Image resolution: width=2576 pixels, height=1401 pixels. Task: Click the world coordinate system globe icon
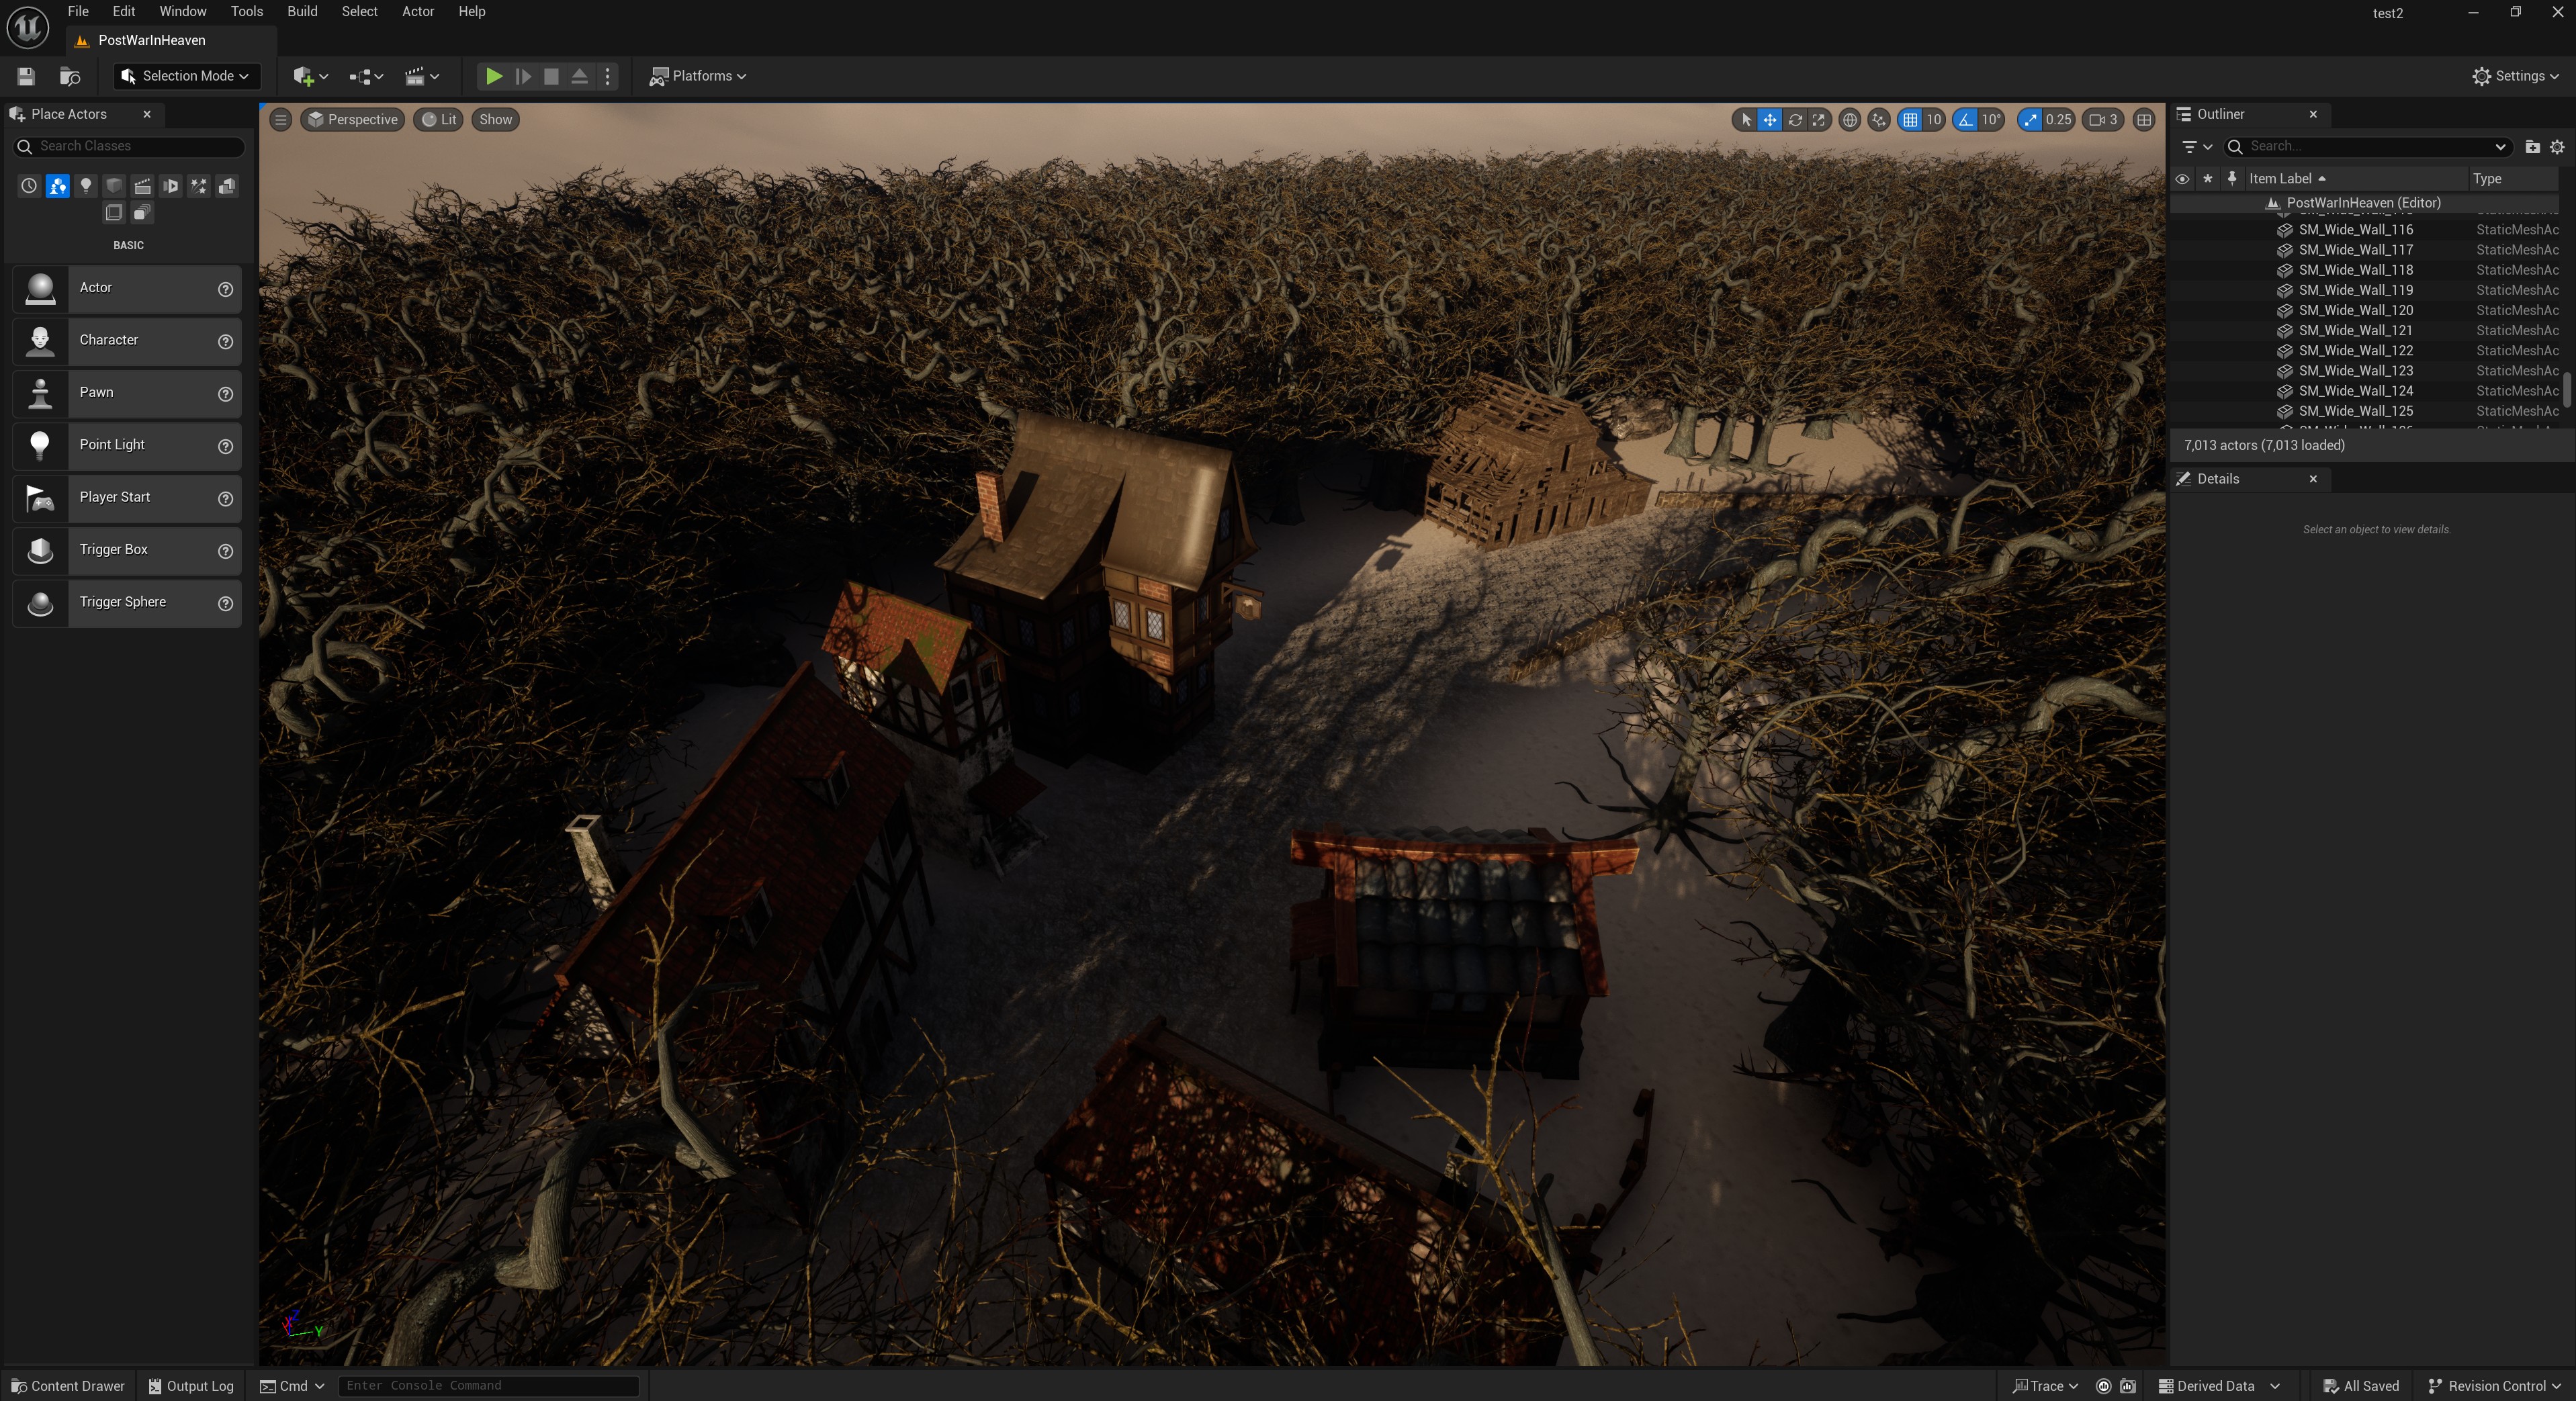[1850, 120]
